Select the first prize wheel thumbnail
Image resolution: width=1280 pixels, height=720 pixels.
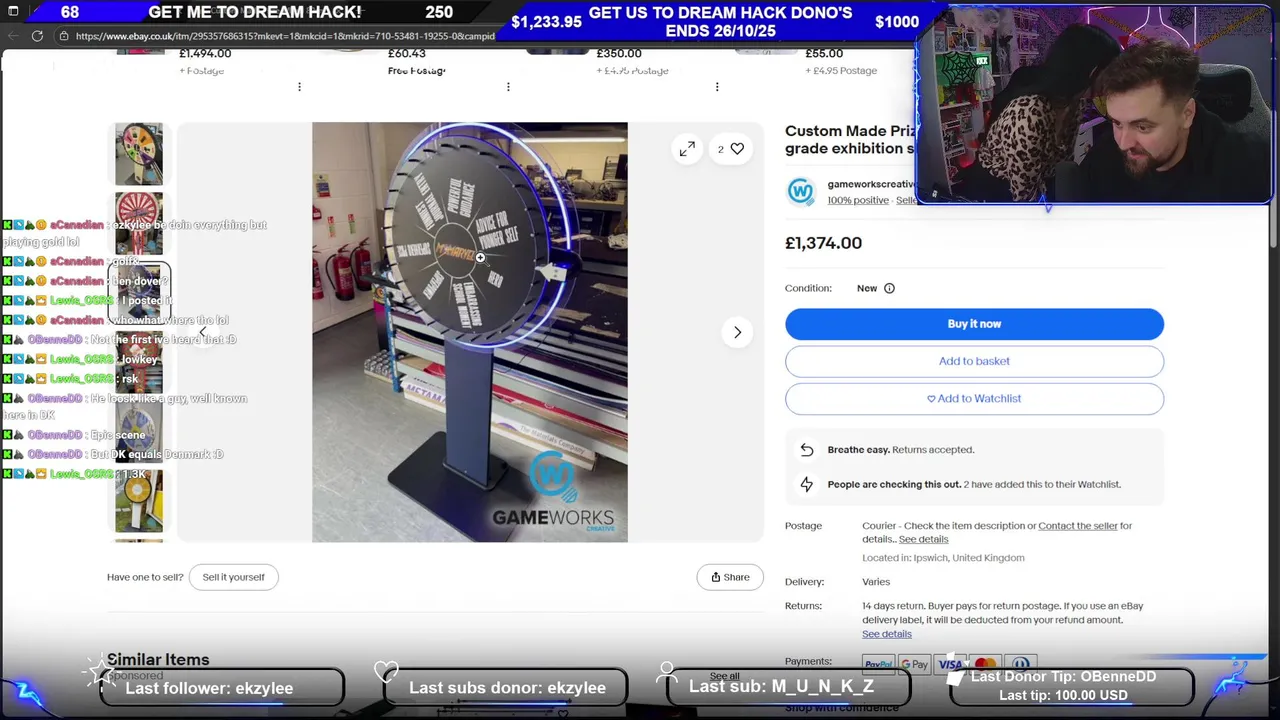pyautogui.click(x=139, y=154)
